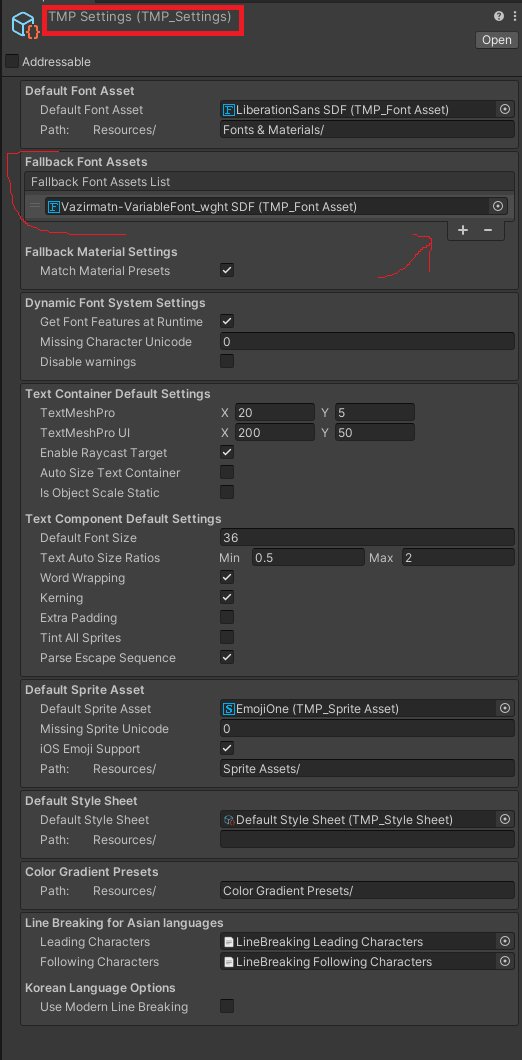Toggle the Addressable checkbox
522x1060 pixels.
pyautogui.click(x=12, y=62)
